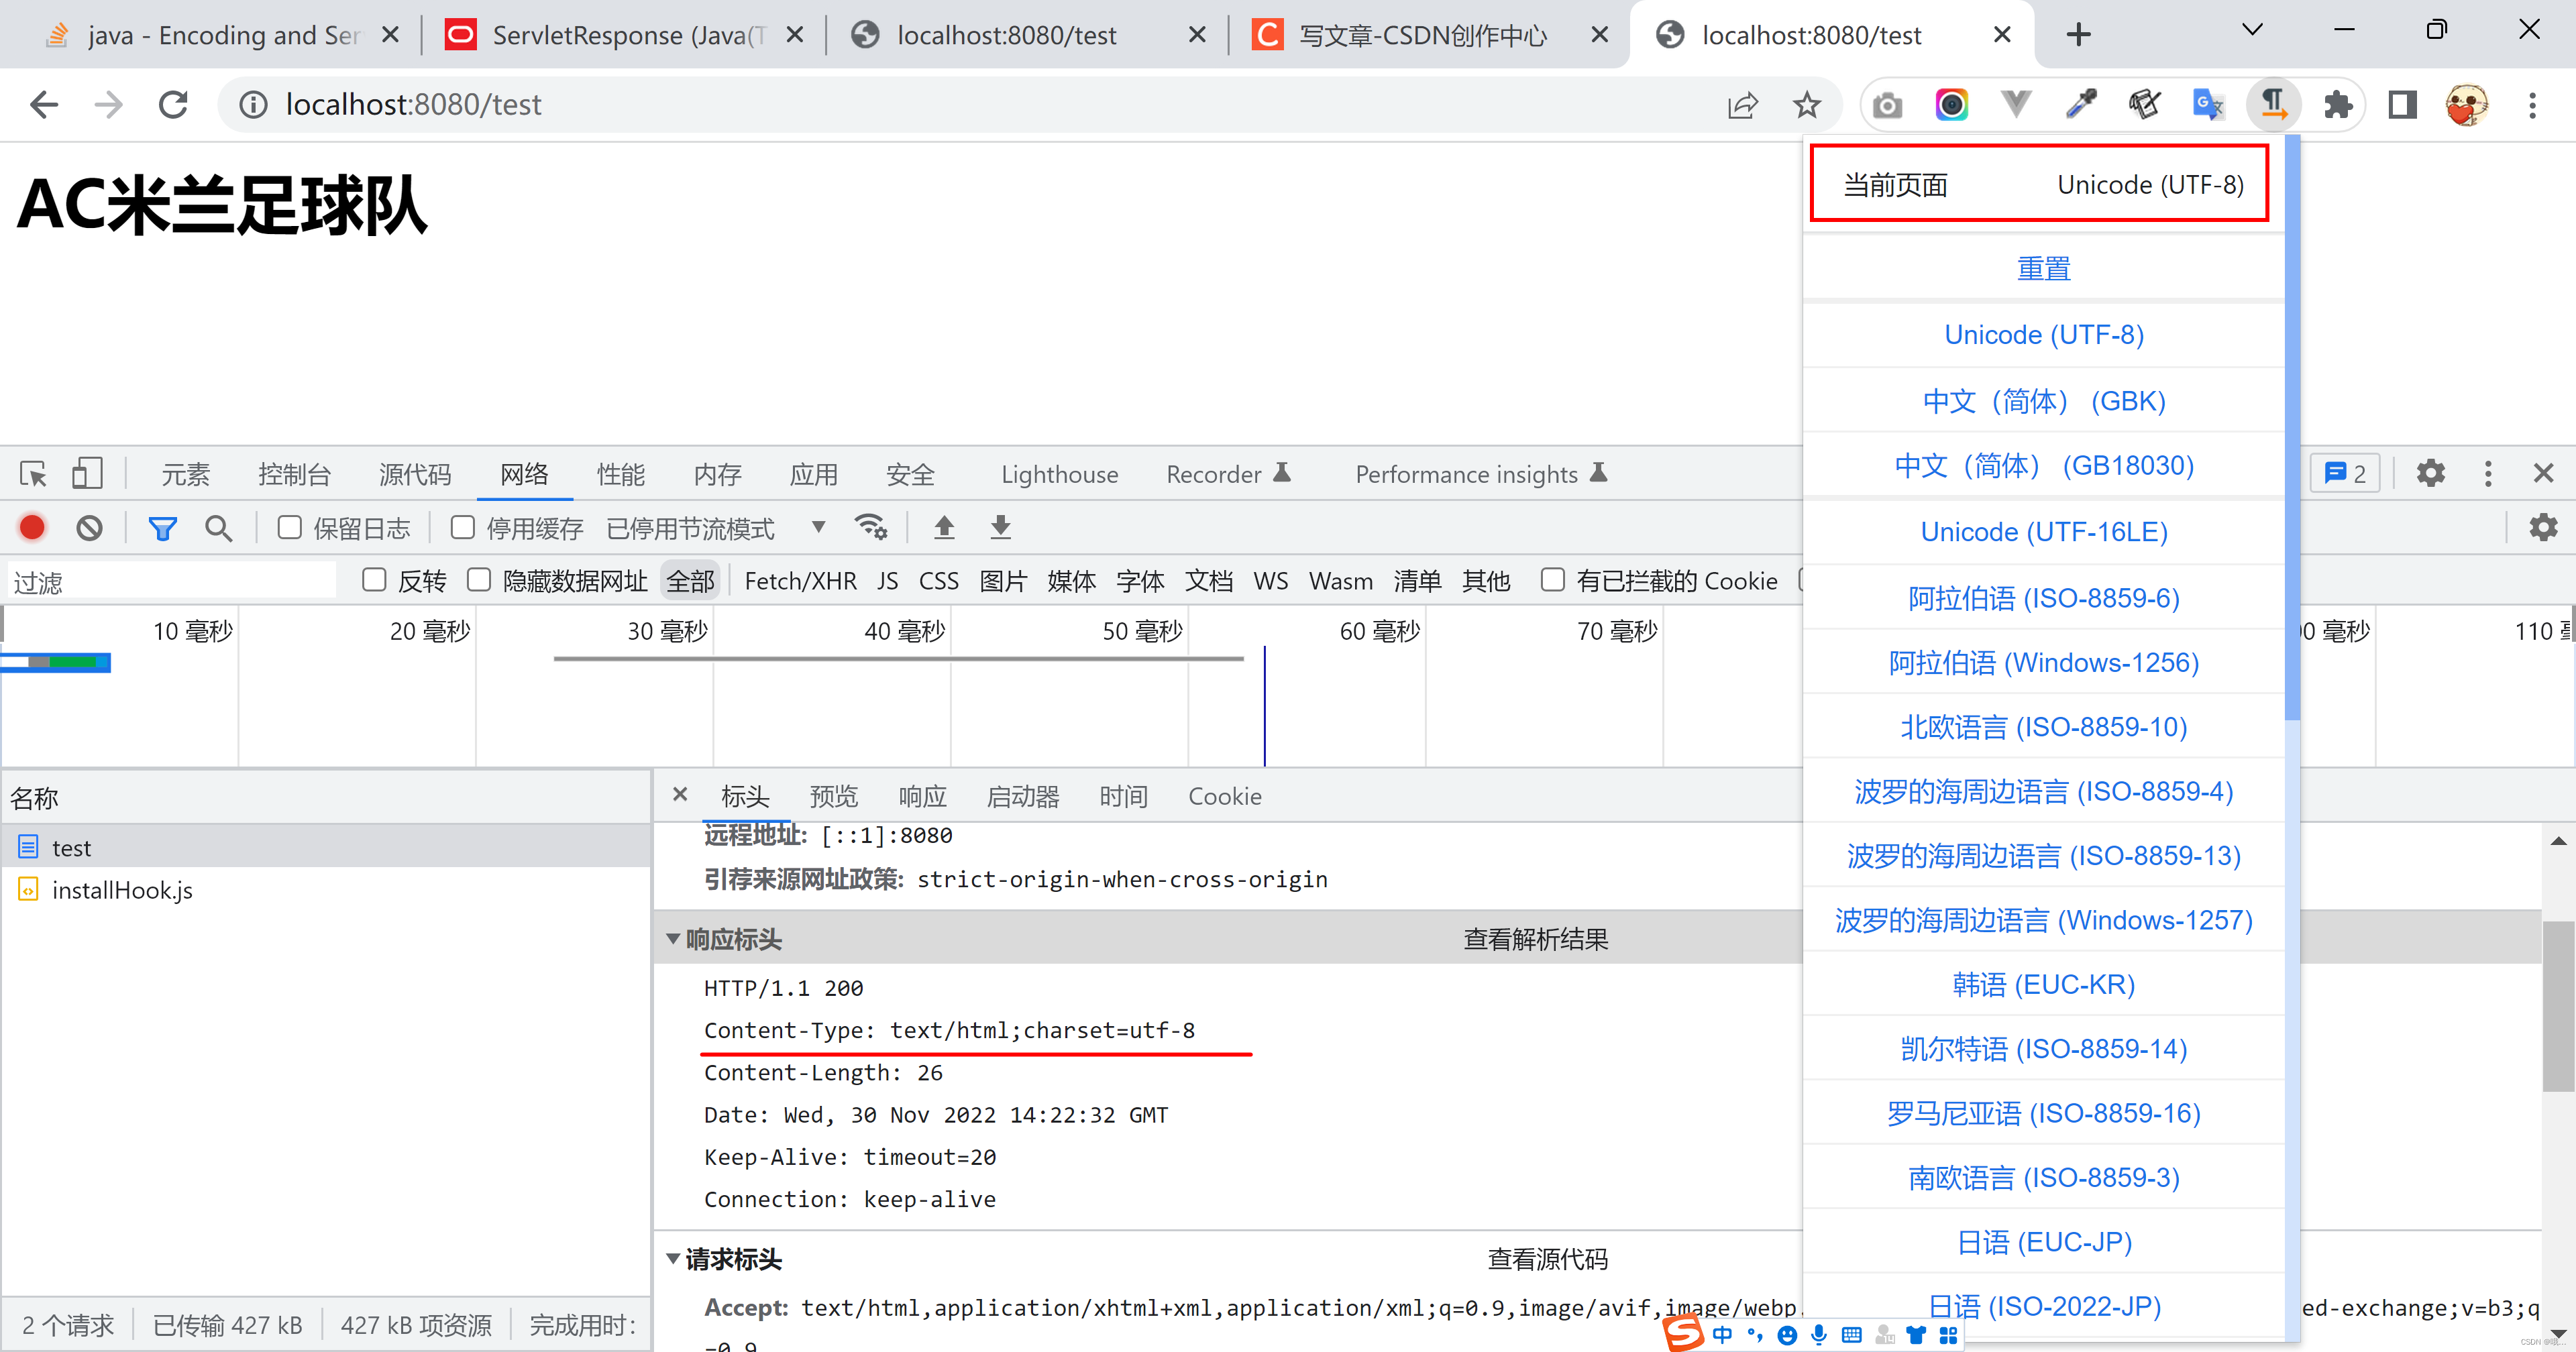Click the 重置 reset link

(x=2043, y=268)
